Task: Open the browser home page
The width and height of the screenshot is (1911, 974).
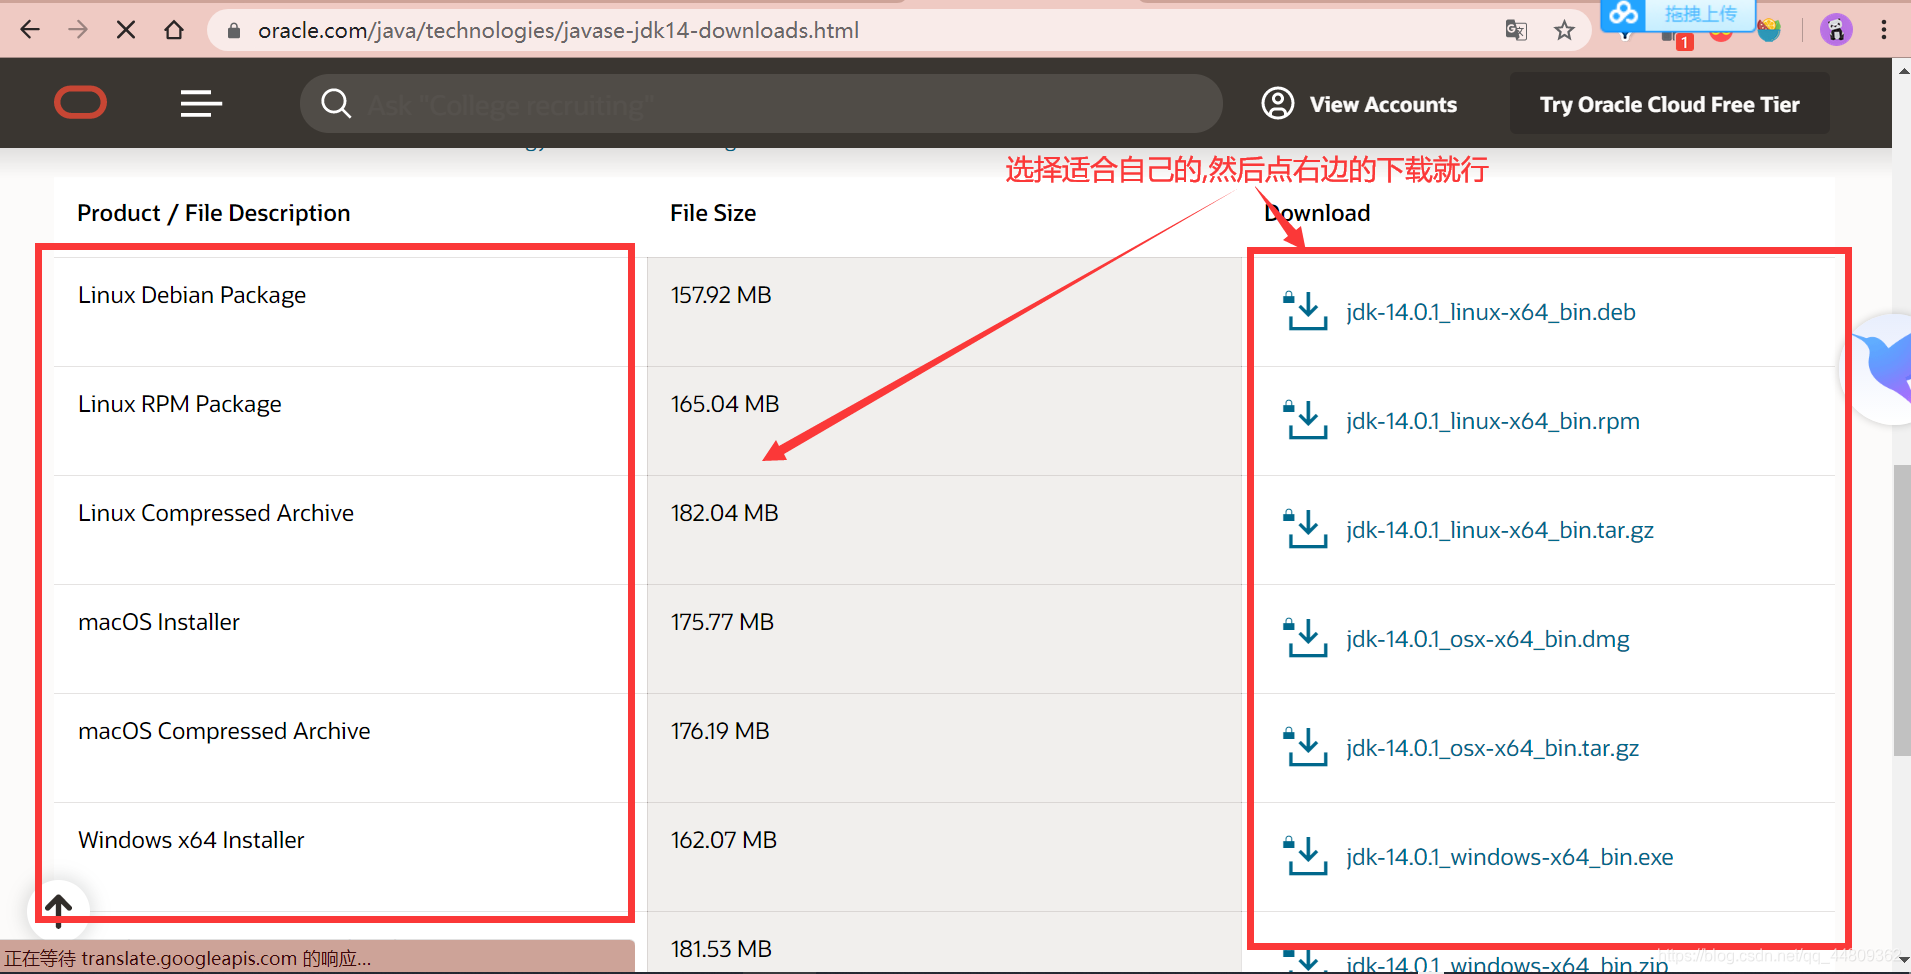Action: click(x=174, y=30)
